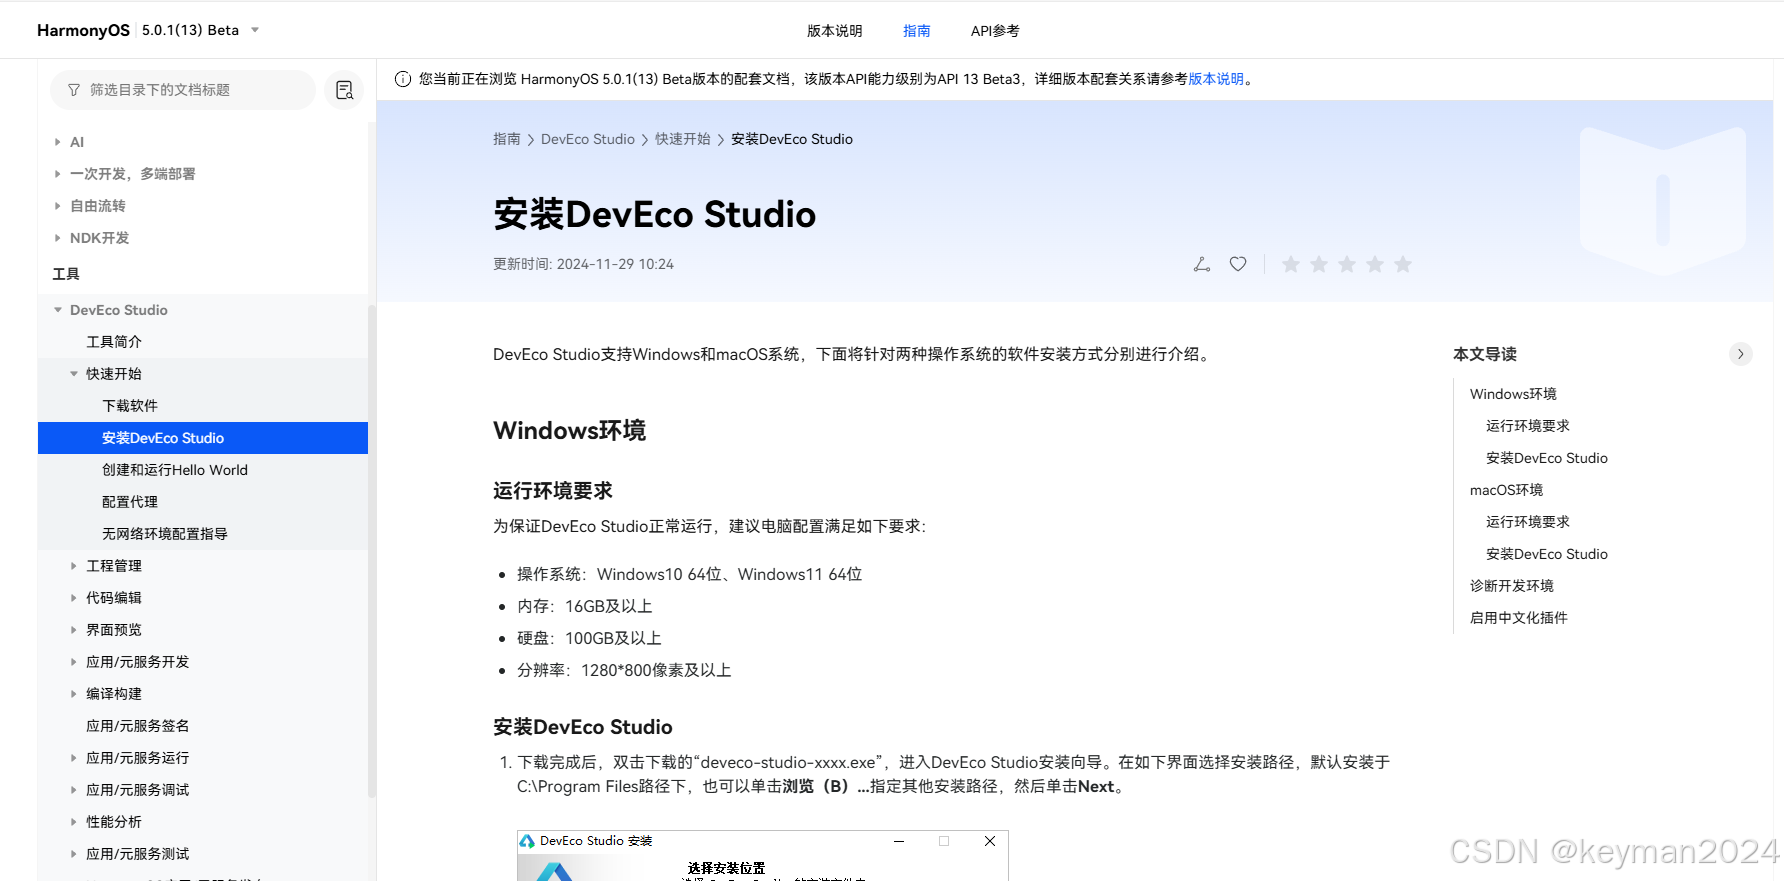The image size is (1784, 881).
Task: Jump to 诊断开发环境 in 本文导读
Action: (x=1512, y=586)
